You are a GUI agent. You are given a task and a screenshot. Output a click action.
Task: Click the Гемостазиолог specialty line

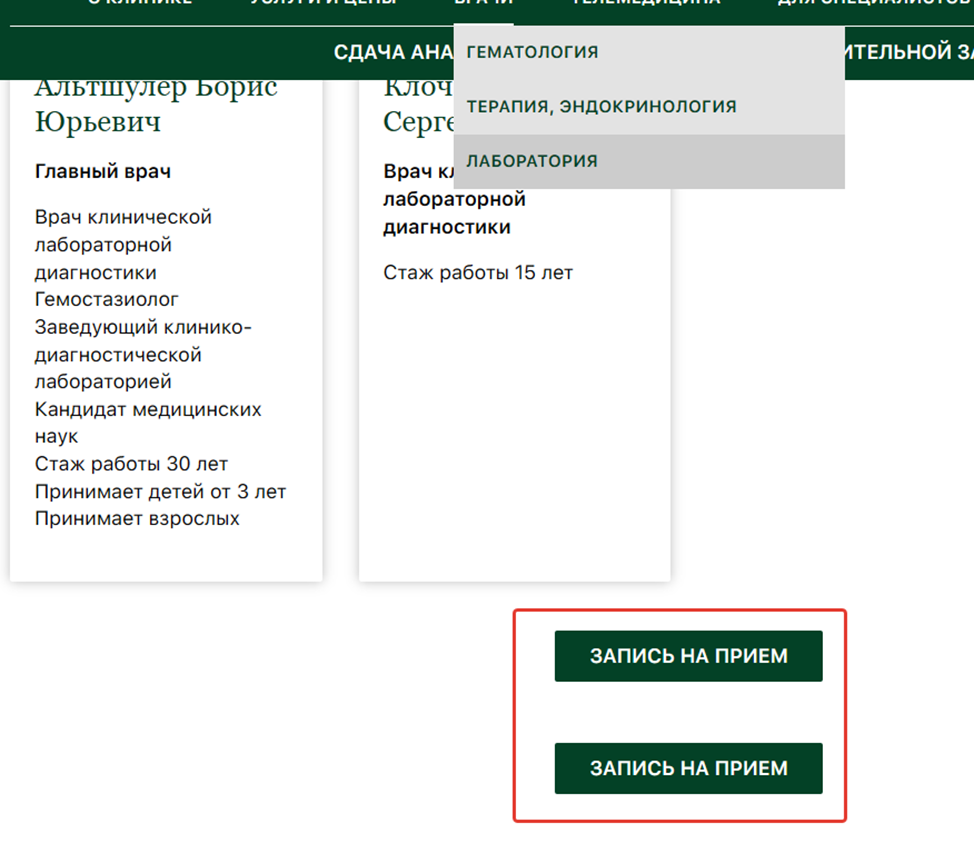pos(106,299)
